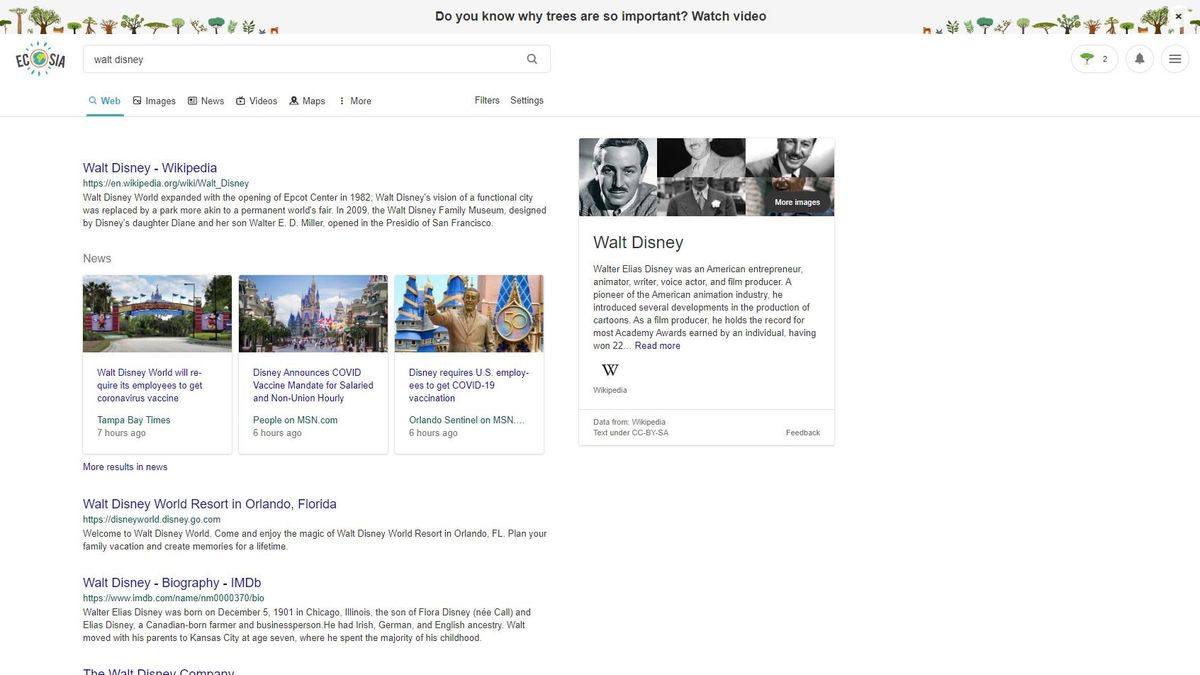Click the Ecosia logo
This screenshot has height=675, width=1200.
click(x=38, y=58)
